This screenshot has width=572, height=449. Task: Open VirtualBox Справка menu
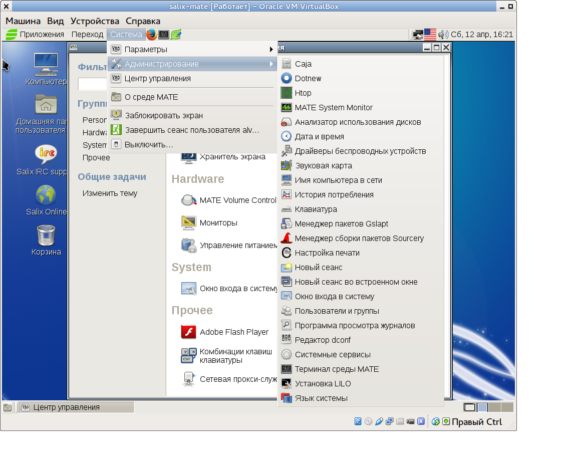[x=143, y=21]
